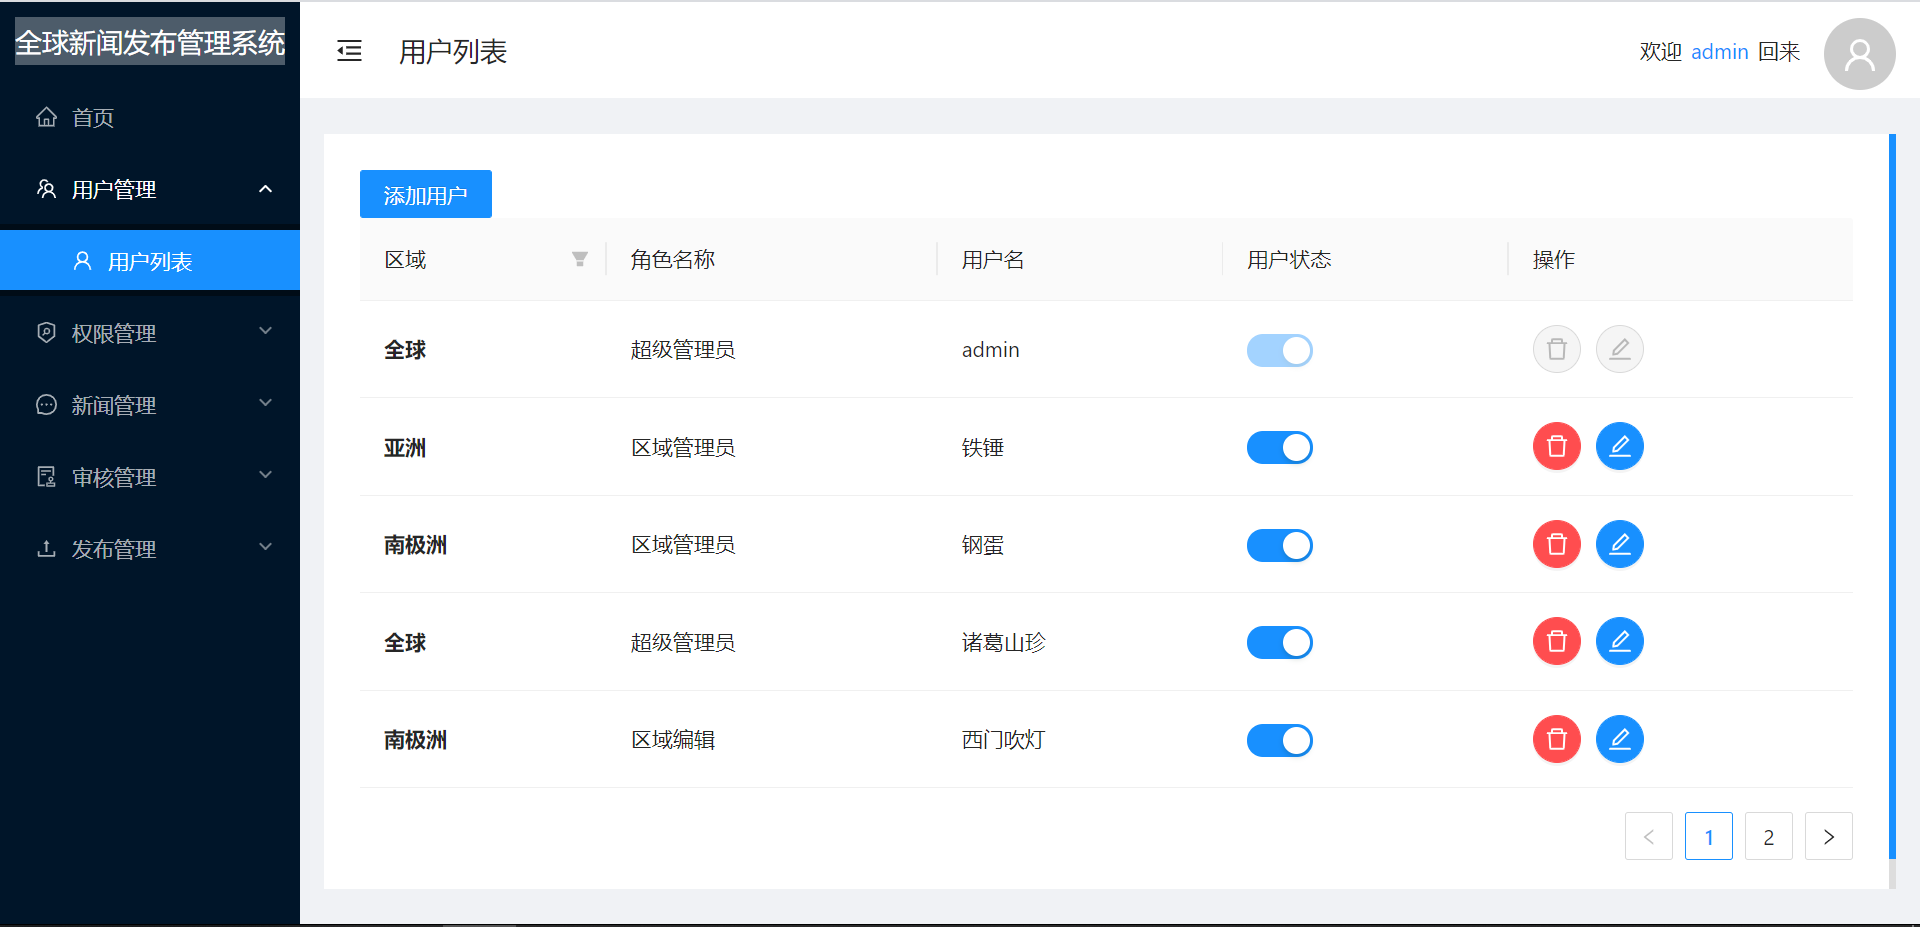
Task: Open the 权限管理 menu
Action: click(x=150, y=333)
